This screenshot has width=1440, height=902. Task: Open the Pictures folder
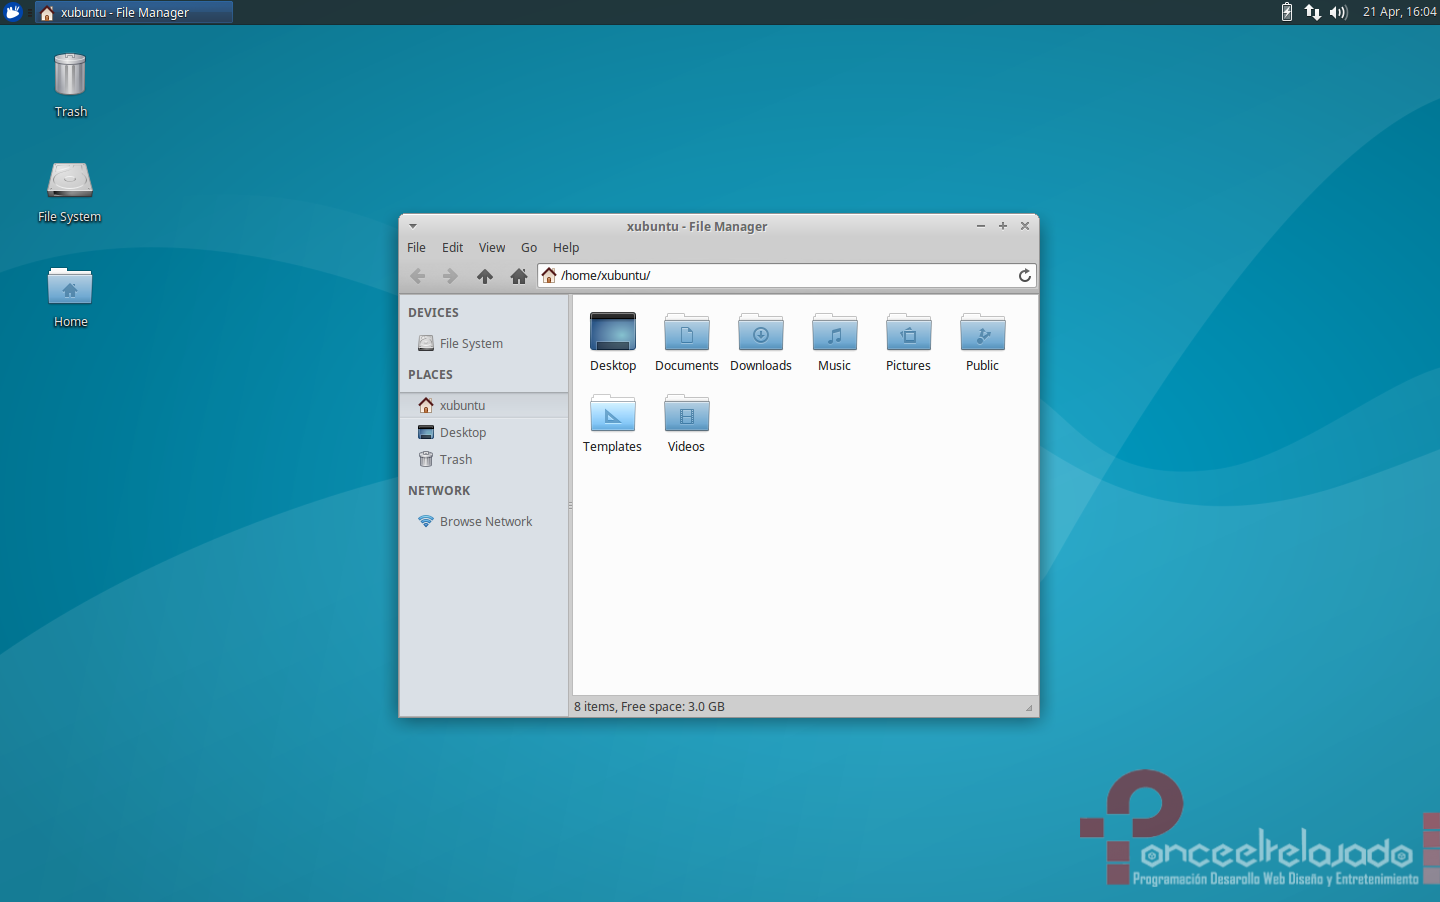tap(909, 342)
